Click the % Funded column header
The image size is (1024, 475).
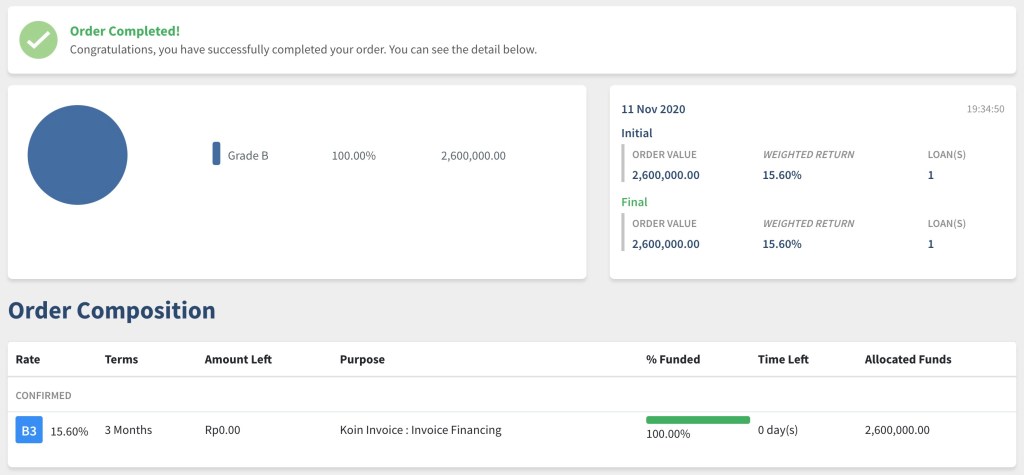point(673,359)
